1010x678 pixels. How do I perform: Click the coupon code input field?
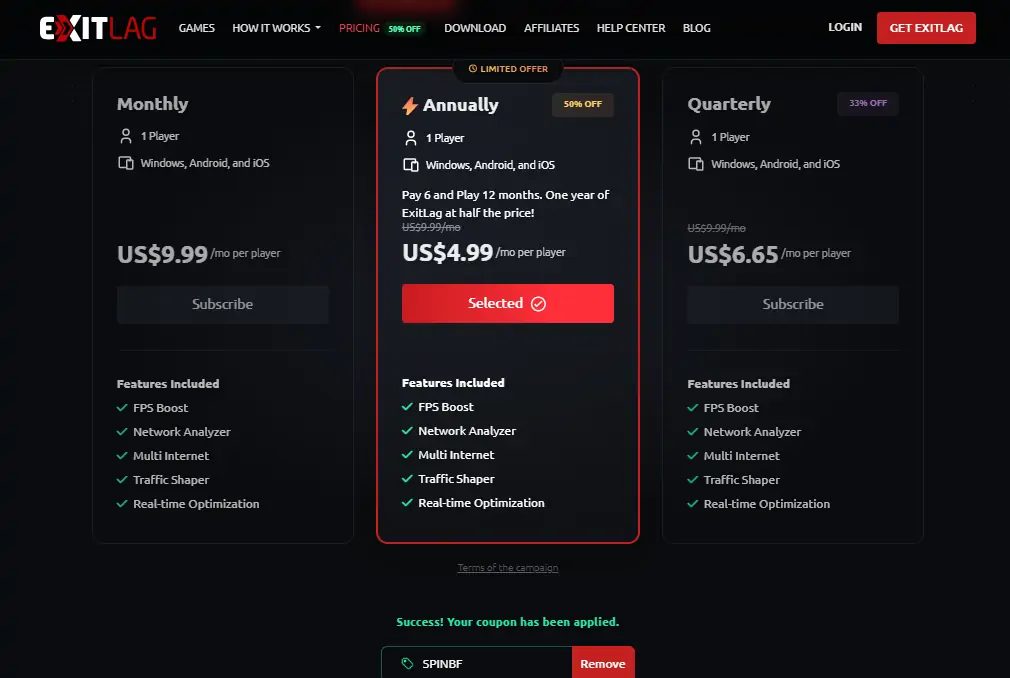[480, 662]
